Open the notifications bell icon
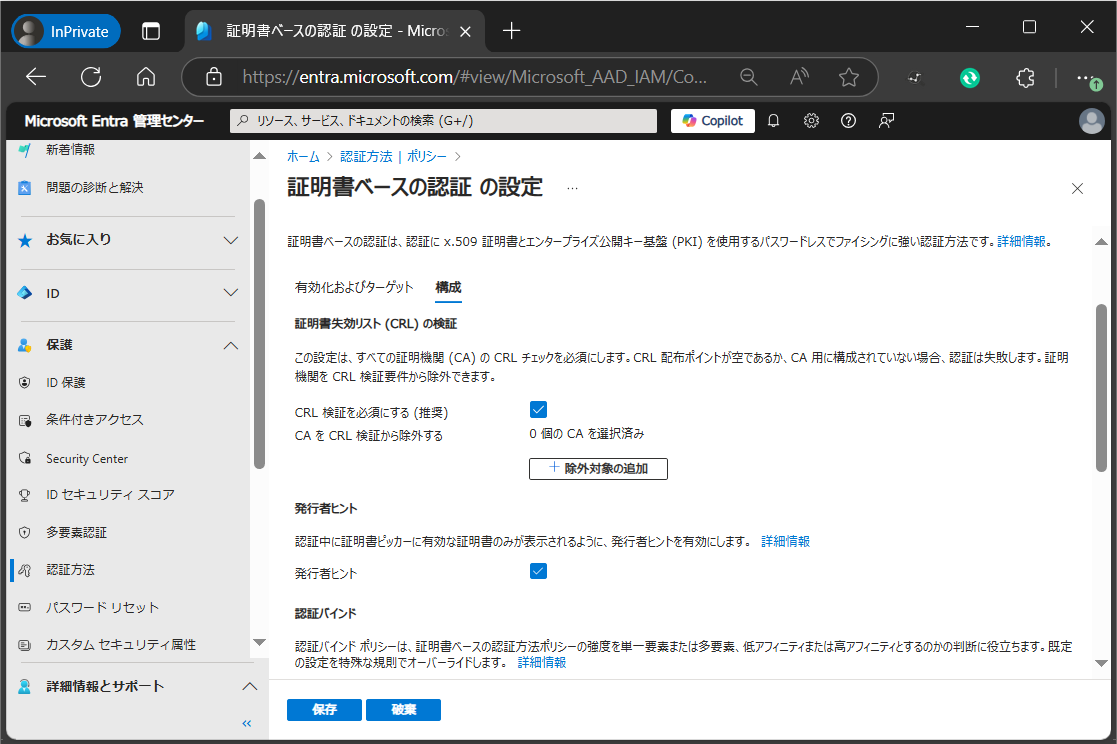1117x744 pixels. [773, 121]
